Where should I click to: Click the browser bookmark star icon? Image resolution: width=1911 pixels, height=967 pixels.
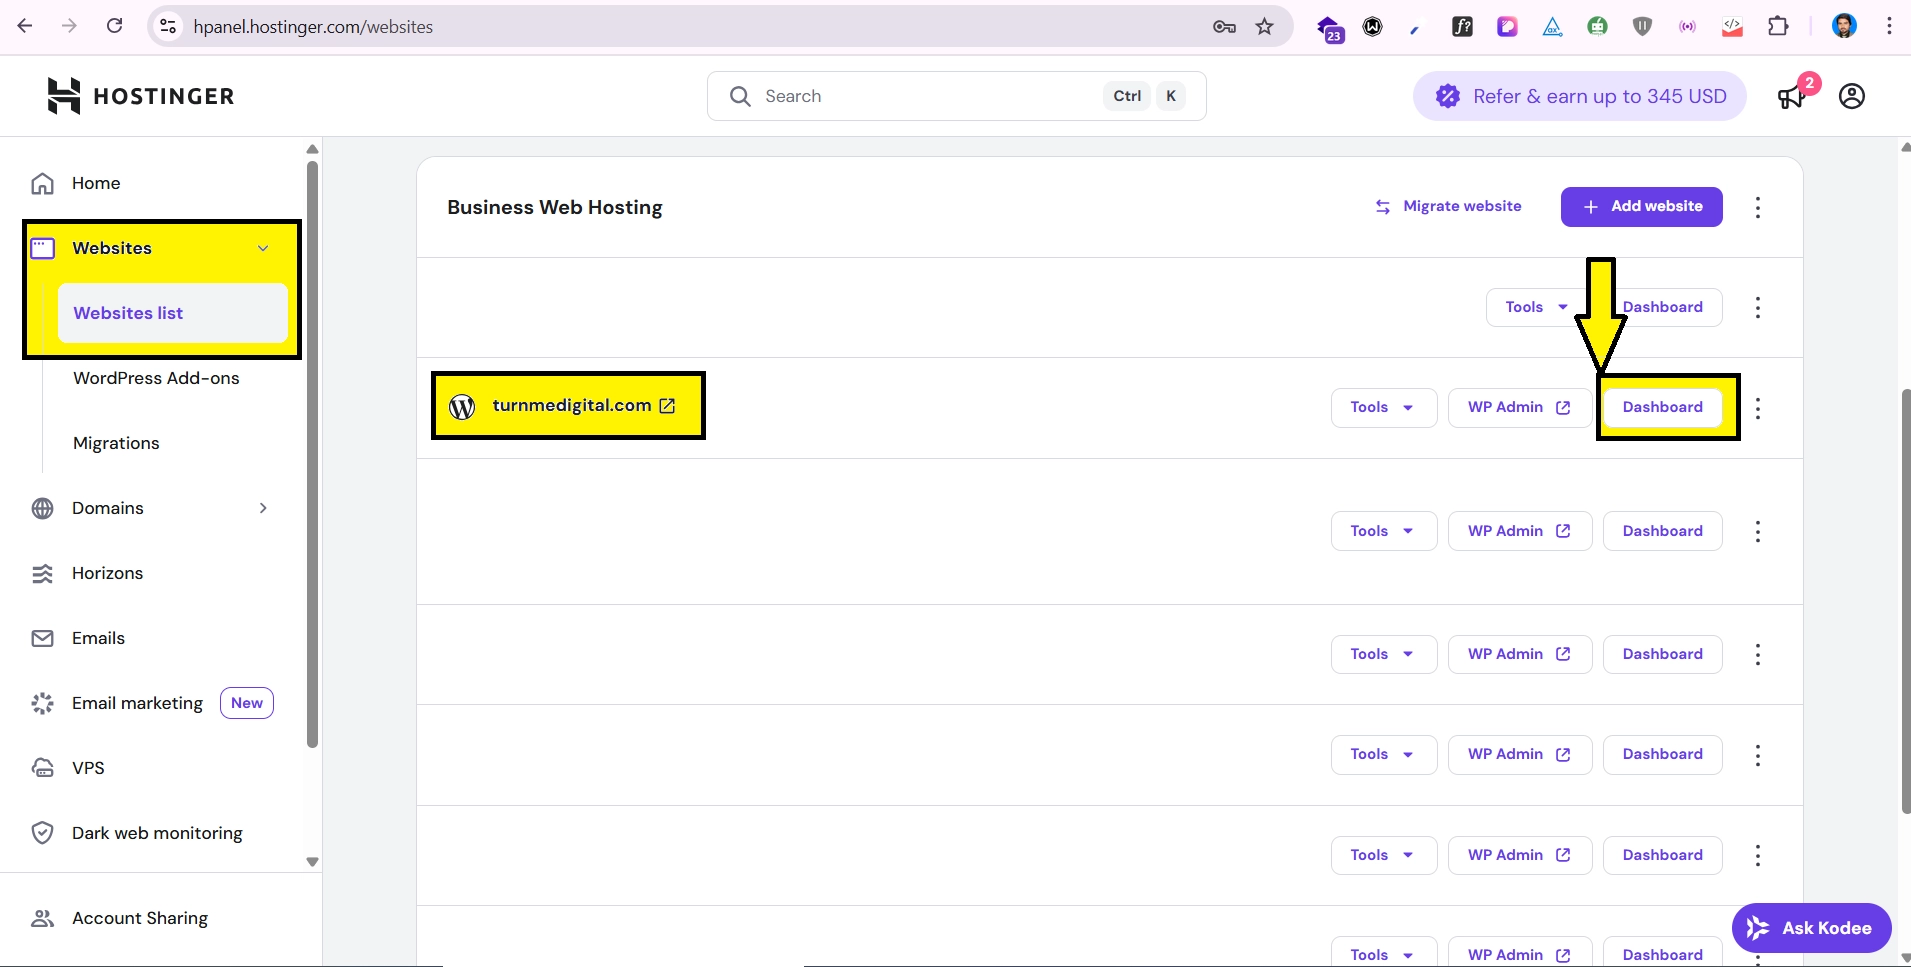[x=1264, y=27]
